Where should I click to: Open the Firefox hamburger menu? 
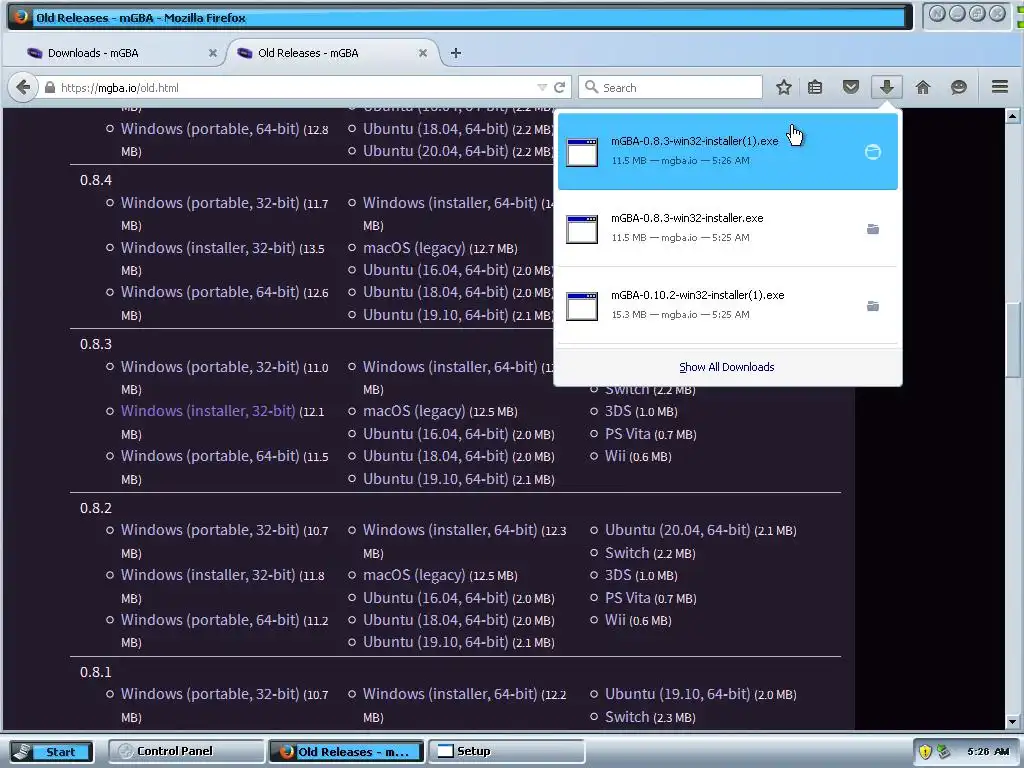pos(1000,86)
